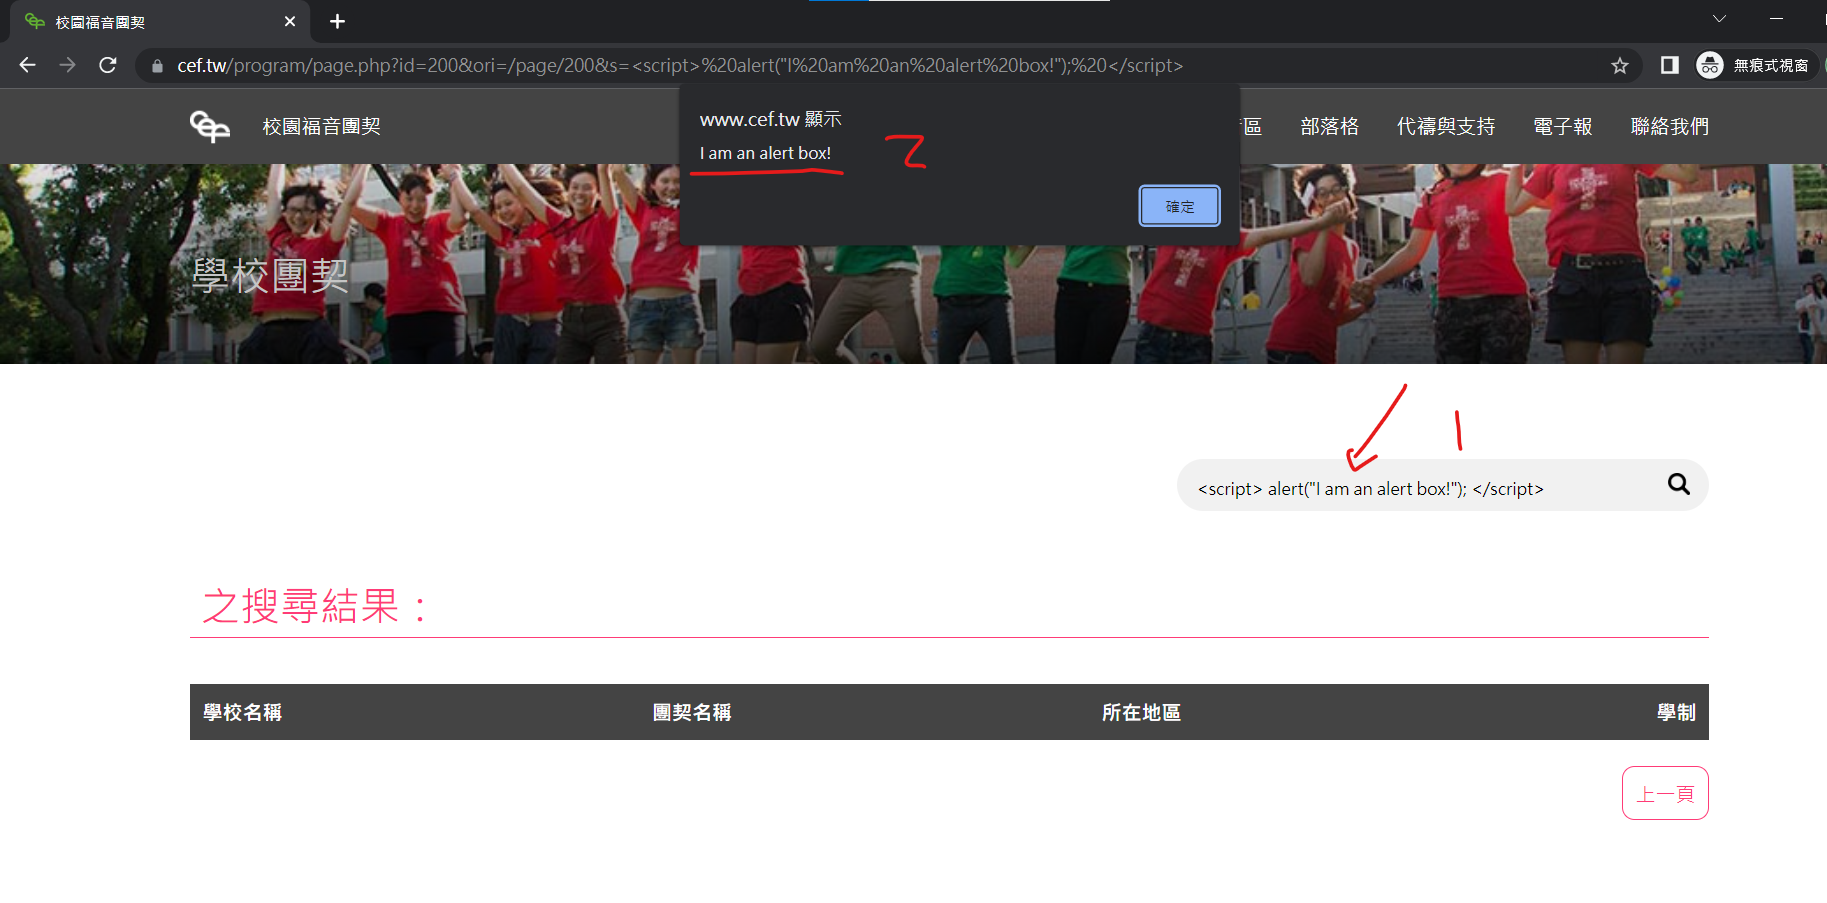Open the 電子報 menu item
The image size is (1827, 903).
pos(1563,126)
